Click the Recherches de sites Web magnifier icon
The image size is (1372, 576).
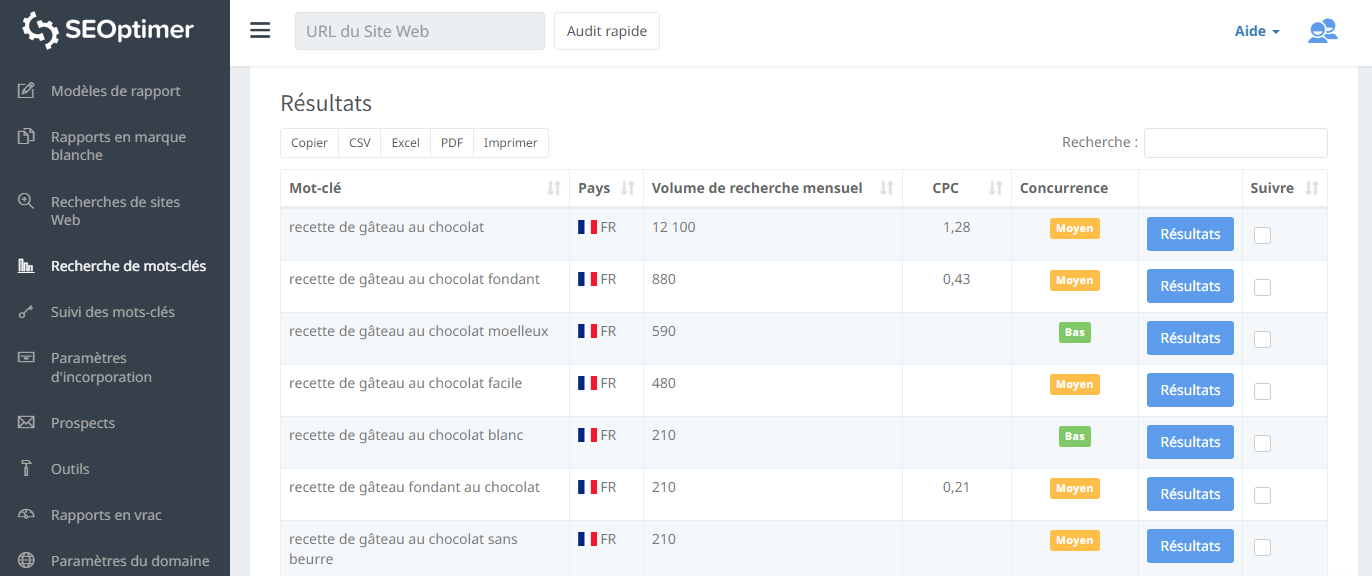pyautogui.click(x=27, y=201)
